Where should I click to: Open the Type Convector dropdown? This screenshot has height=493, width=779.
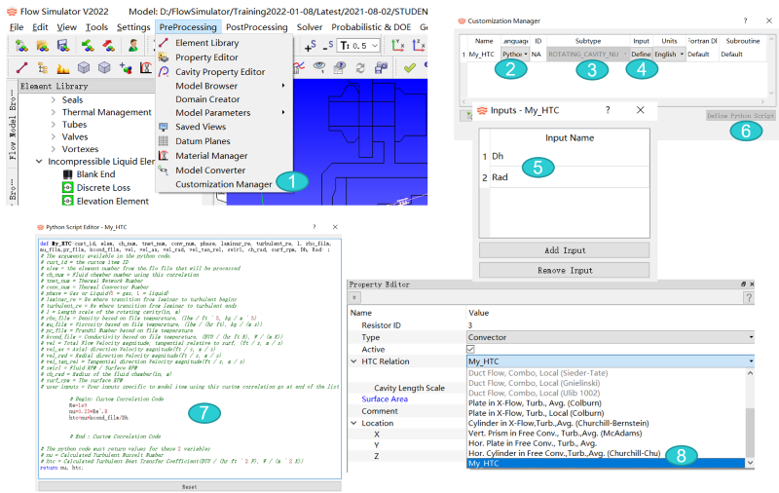tap(611, 337)
